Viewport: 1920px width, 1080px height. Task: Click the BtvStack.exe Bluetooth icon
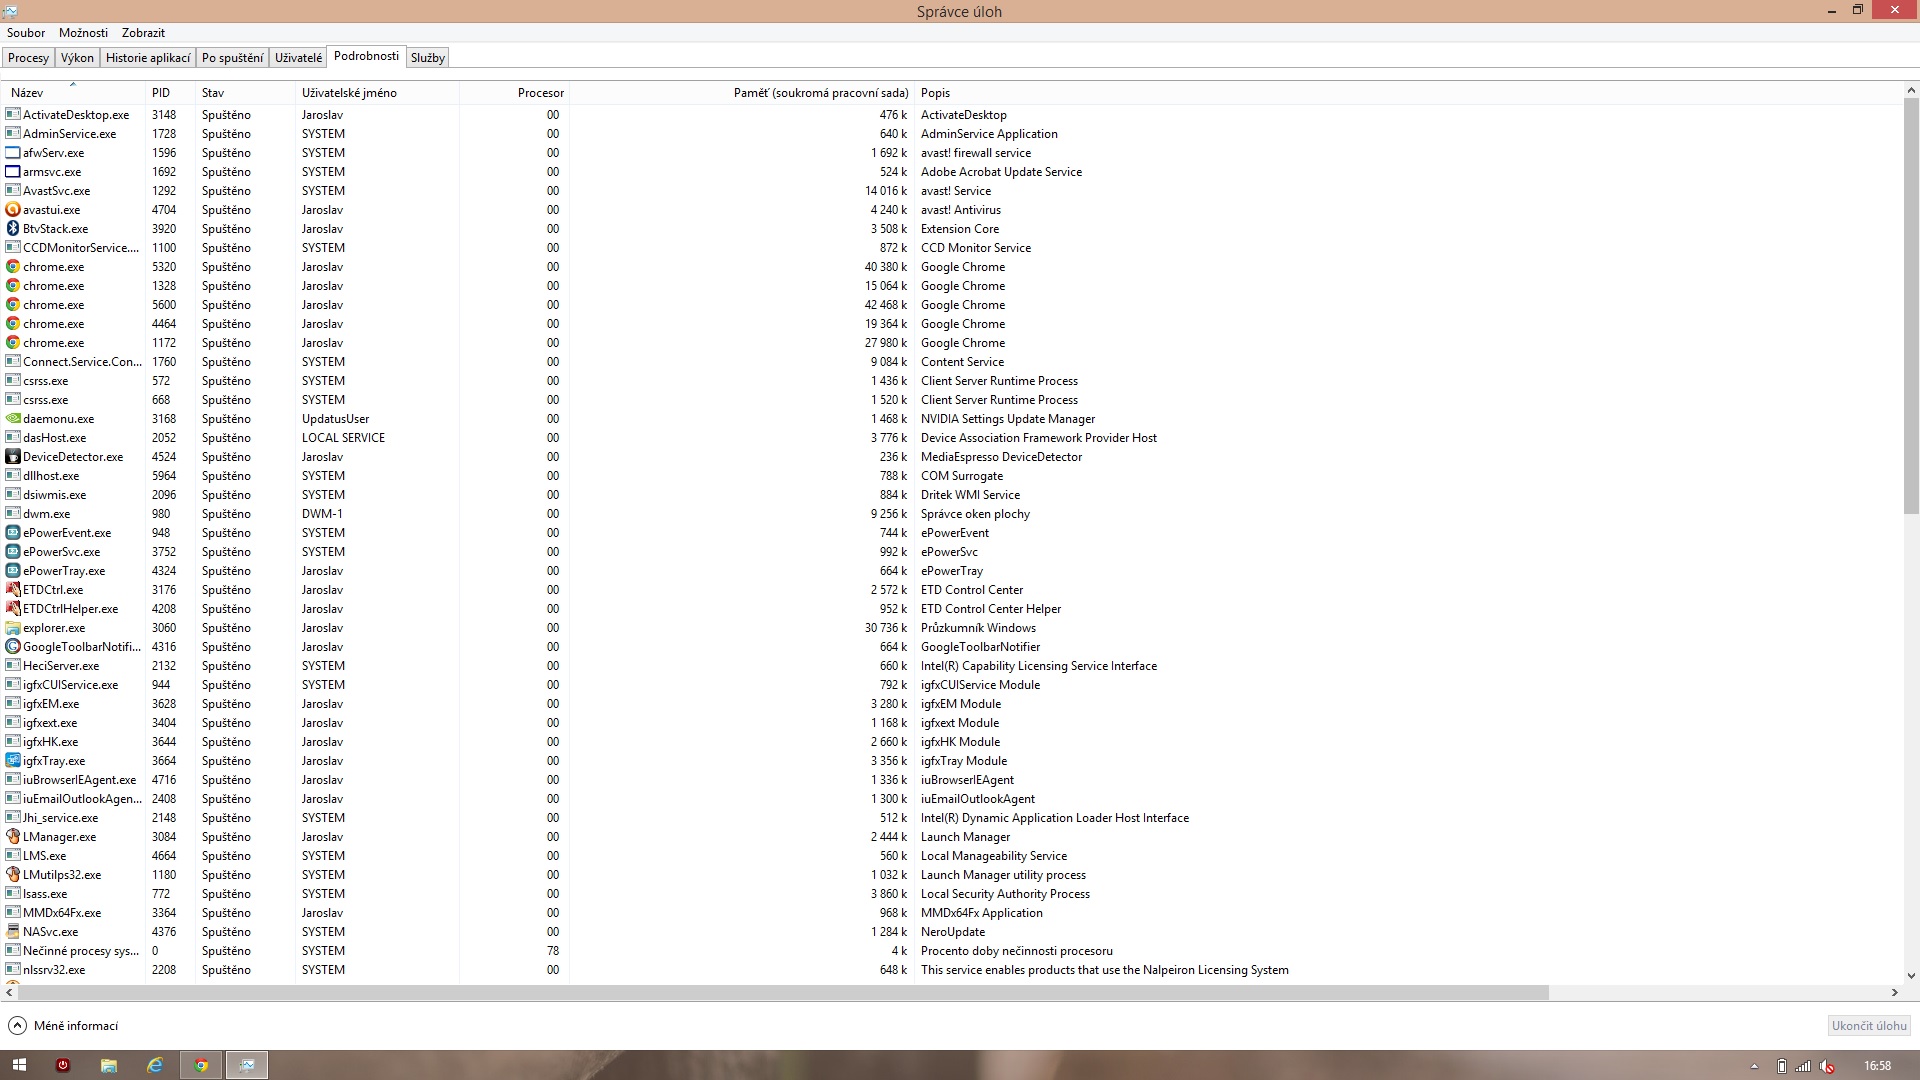pos(13,229)
